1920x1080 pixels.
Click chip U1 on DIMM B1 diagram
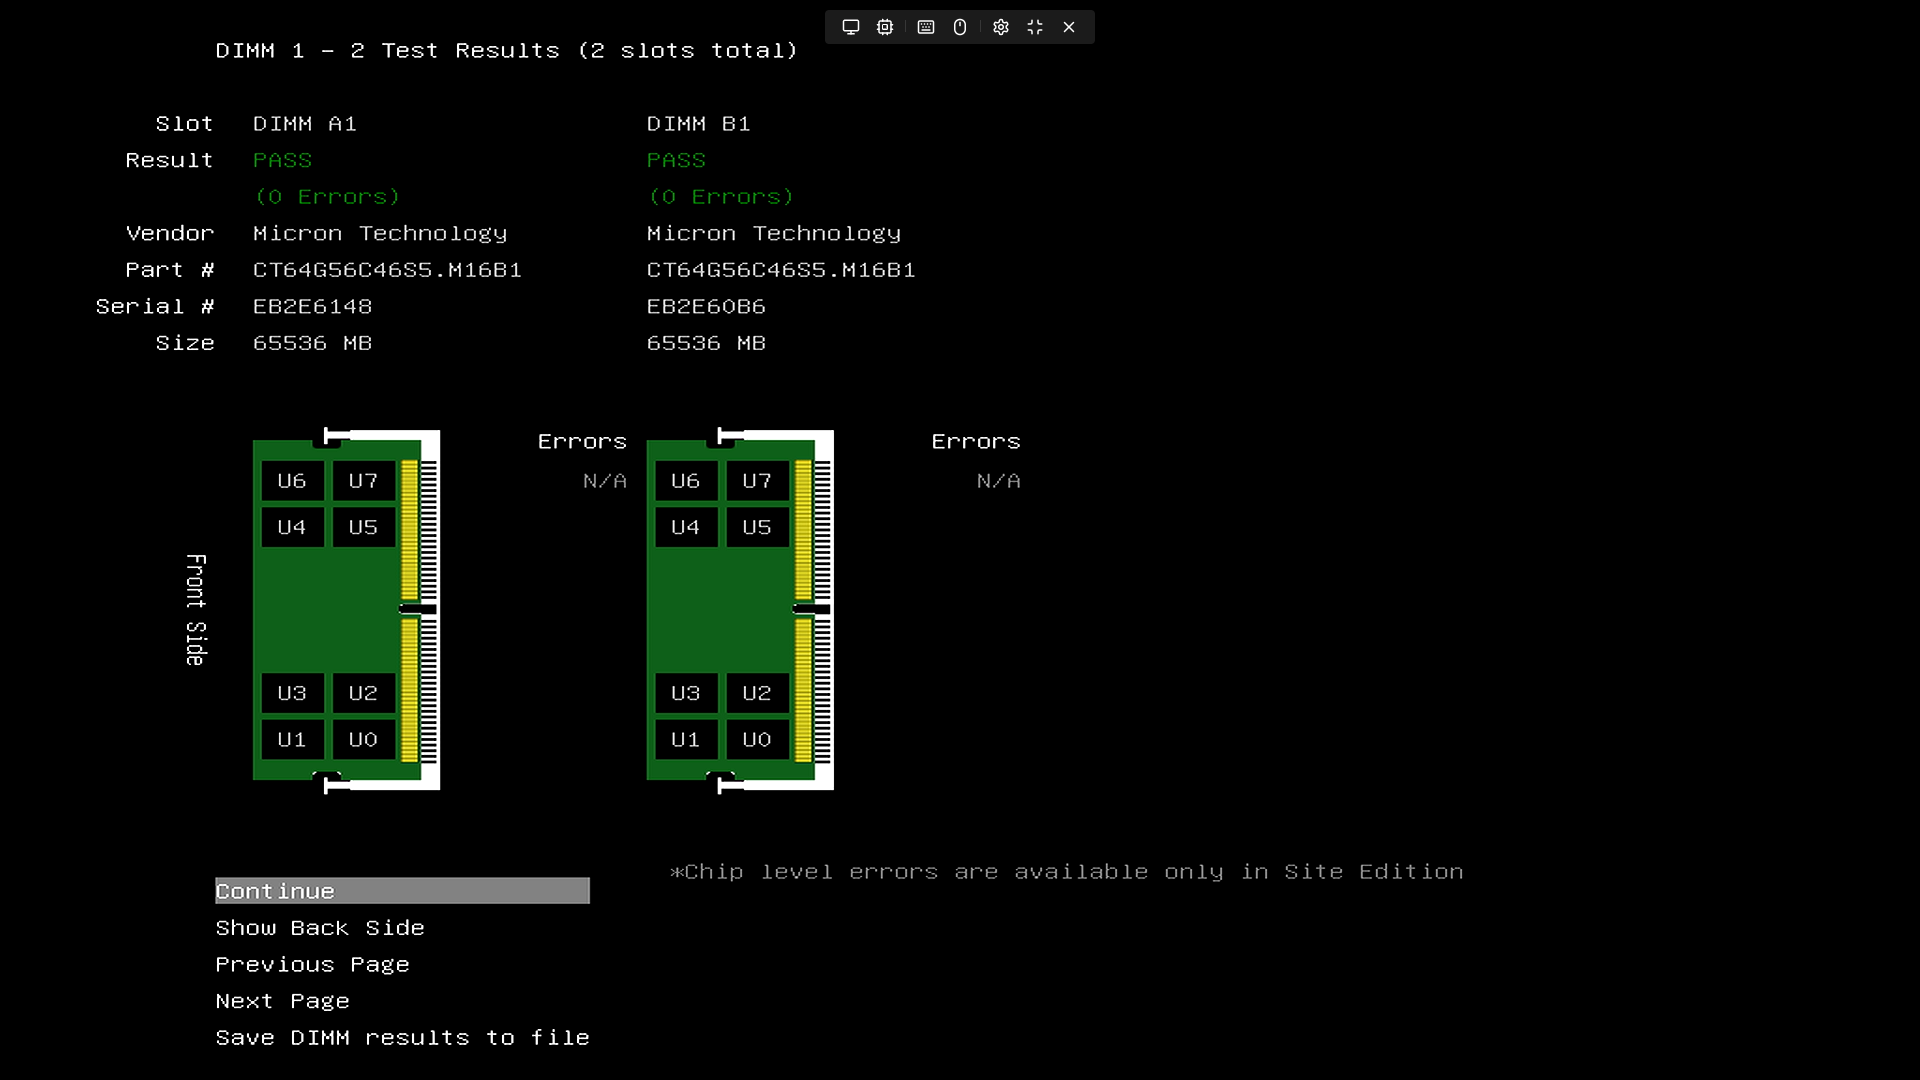686,740
